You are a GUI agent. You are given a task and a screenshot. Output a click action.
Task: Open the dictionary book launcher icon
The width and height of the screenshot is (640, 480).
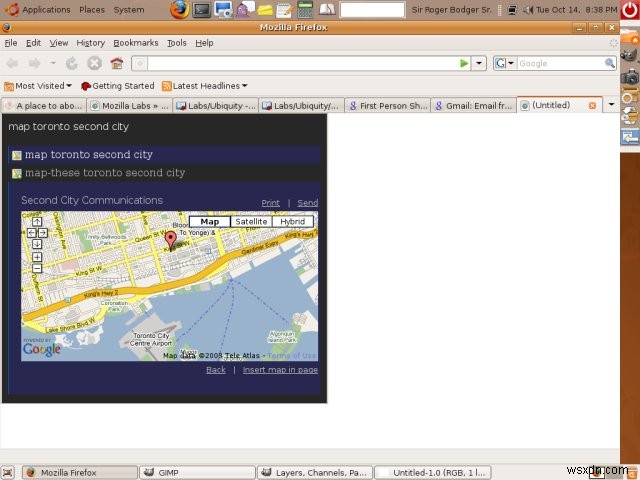[x=327, y=9]
